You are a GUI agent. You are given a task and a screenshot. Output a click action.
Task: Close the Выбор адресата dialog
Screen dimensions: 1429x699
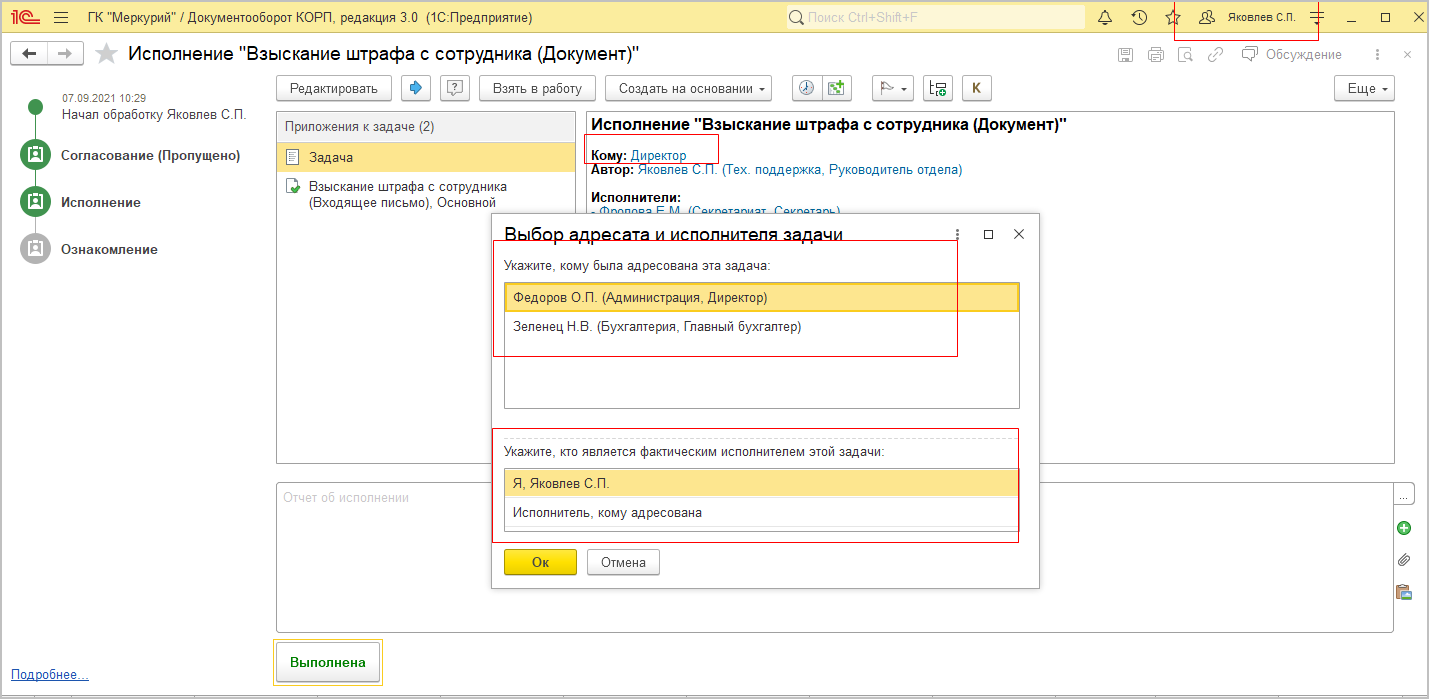point(1019,234)
